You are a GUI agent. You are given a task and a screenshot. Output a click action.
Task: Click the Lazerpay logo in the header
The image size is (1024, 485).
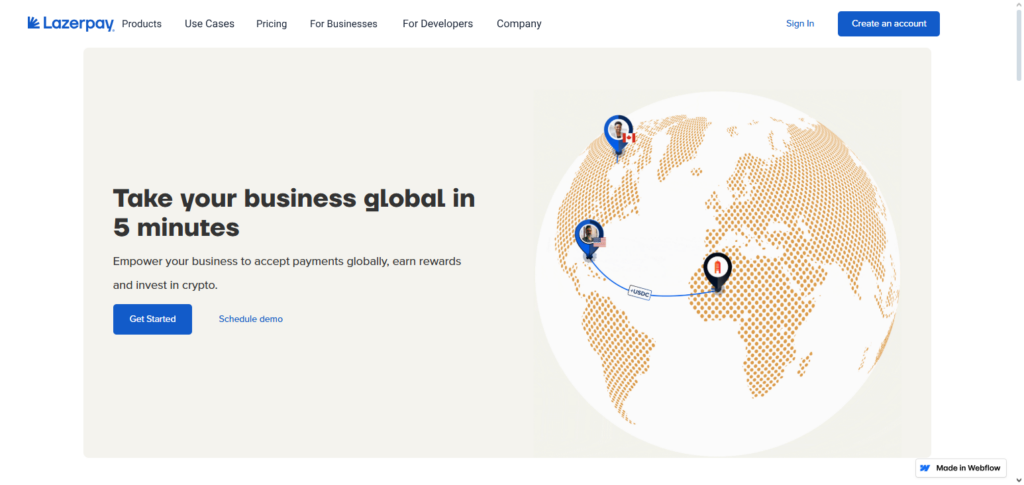click(x=70, y=23)
